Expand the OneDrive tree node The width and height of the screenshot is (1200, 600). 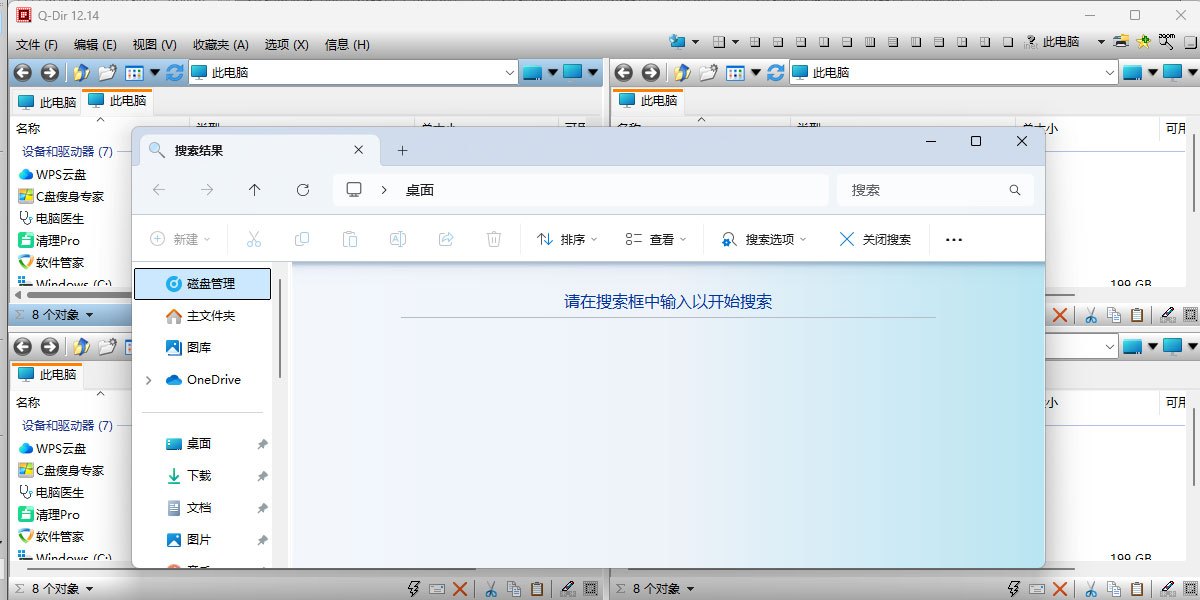coord(148,380)
